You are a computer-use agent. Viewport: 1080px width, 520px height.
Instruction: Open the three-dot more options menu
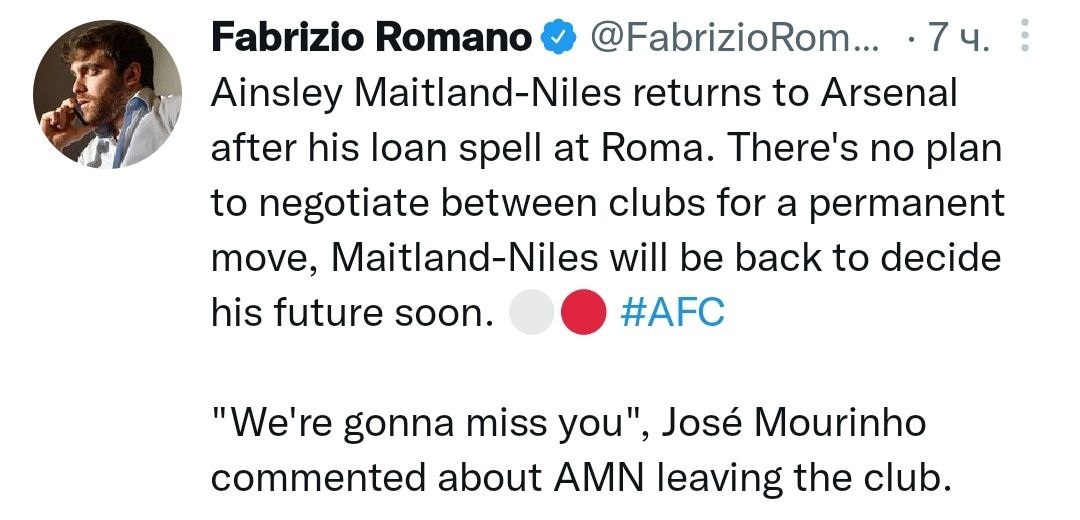tap(1023, 39)
